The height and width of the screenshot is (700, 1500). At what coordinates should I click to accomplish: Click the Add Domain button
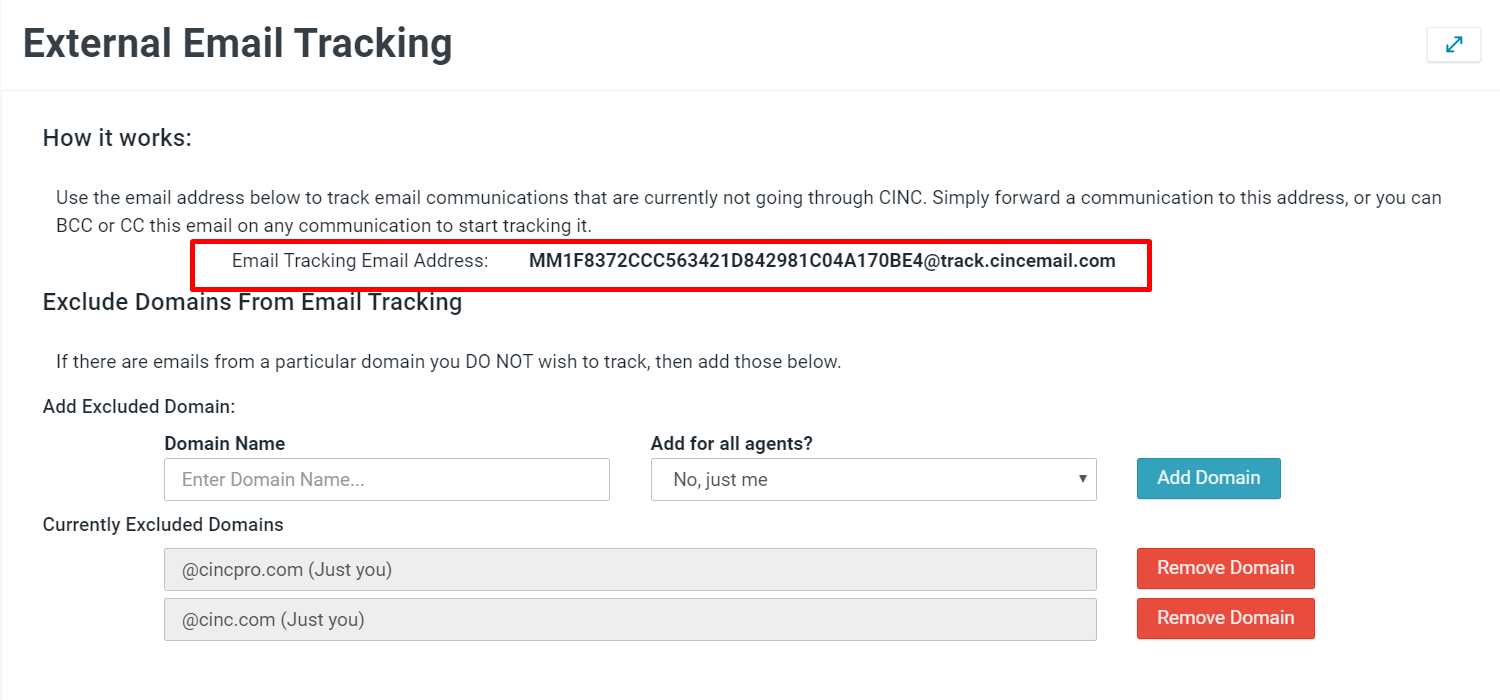pos(1208,478)
